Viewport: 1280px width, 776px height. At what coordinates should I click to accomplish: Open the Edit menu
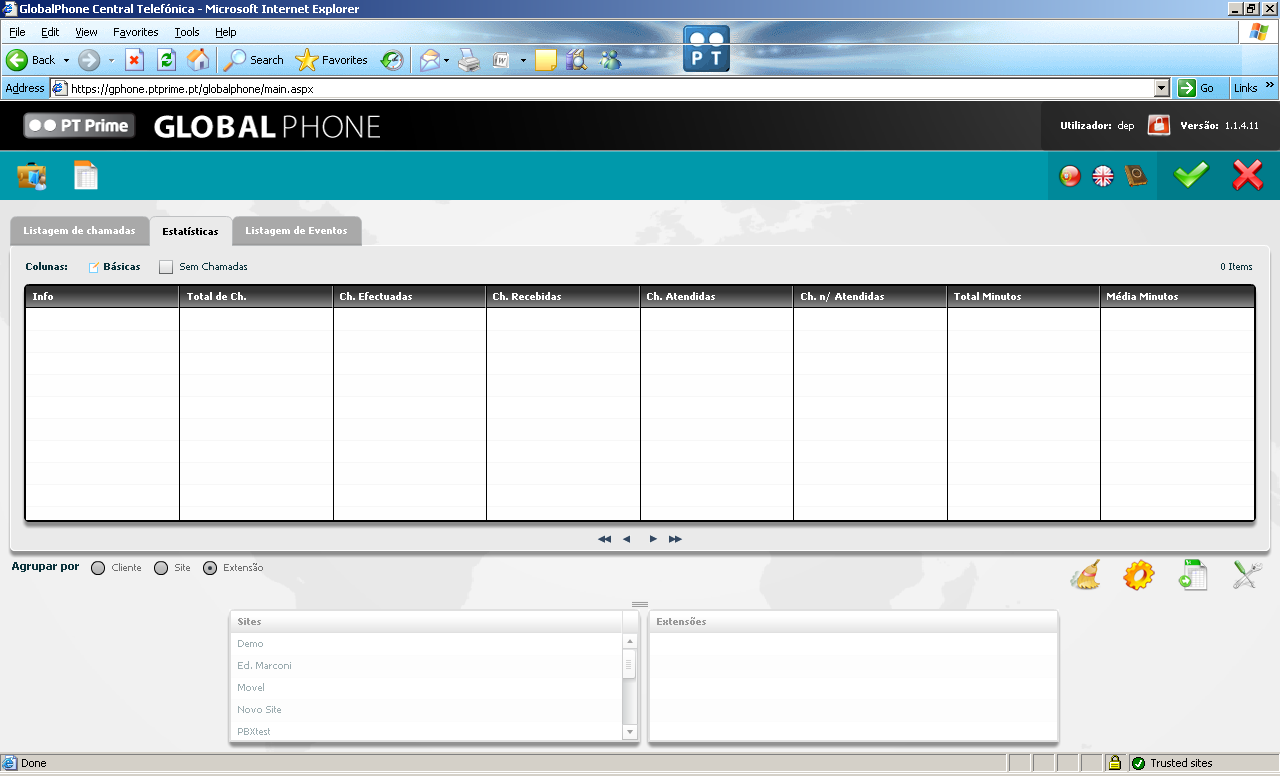tap(50, 32)
